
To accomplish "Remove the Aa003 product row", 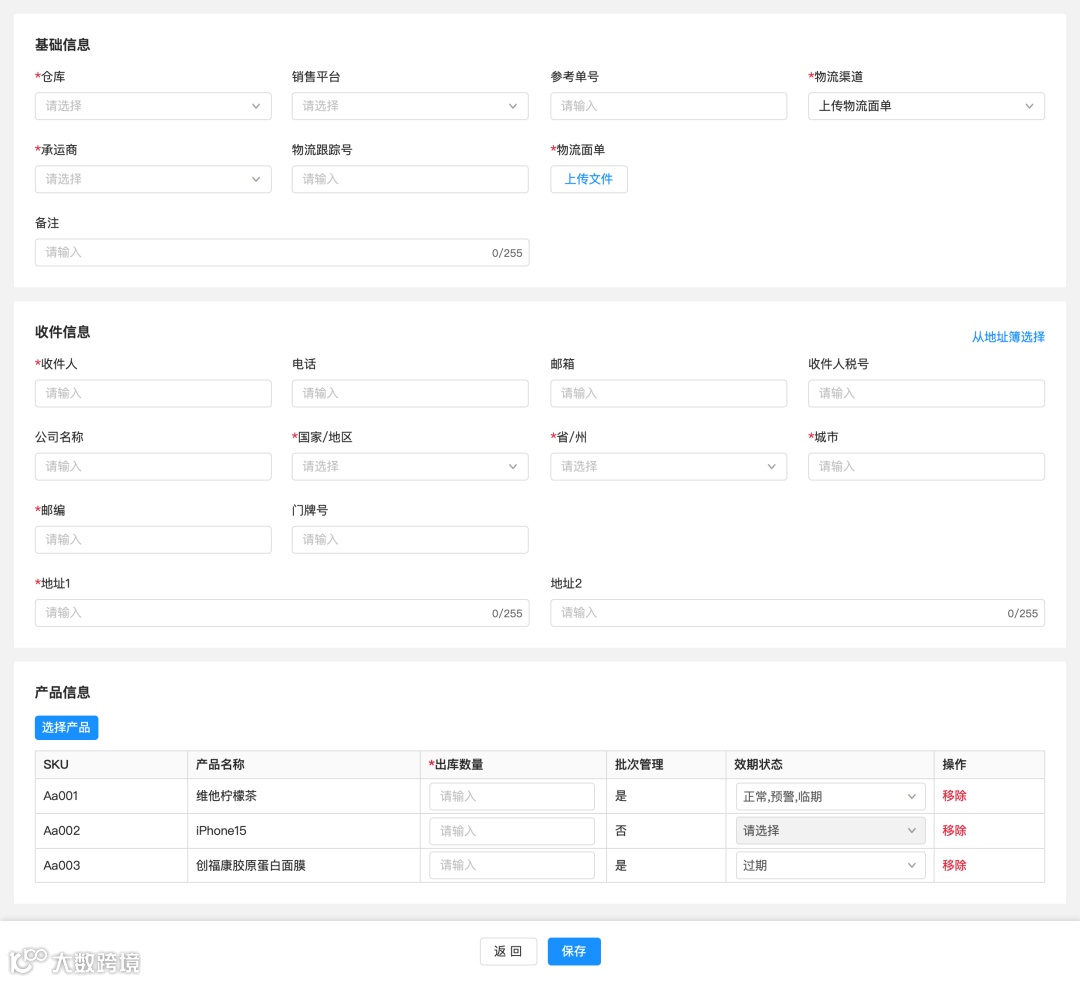I will pos(953,865).
